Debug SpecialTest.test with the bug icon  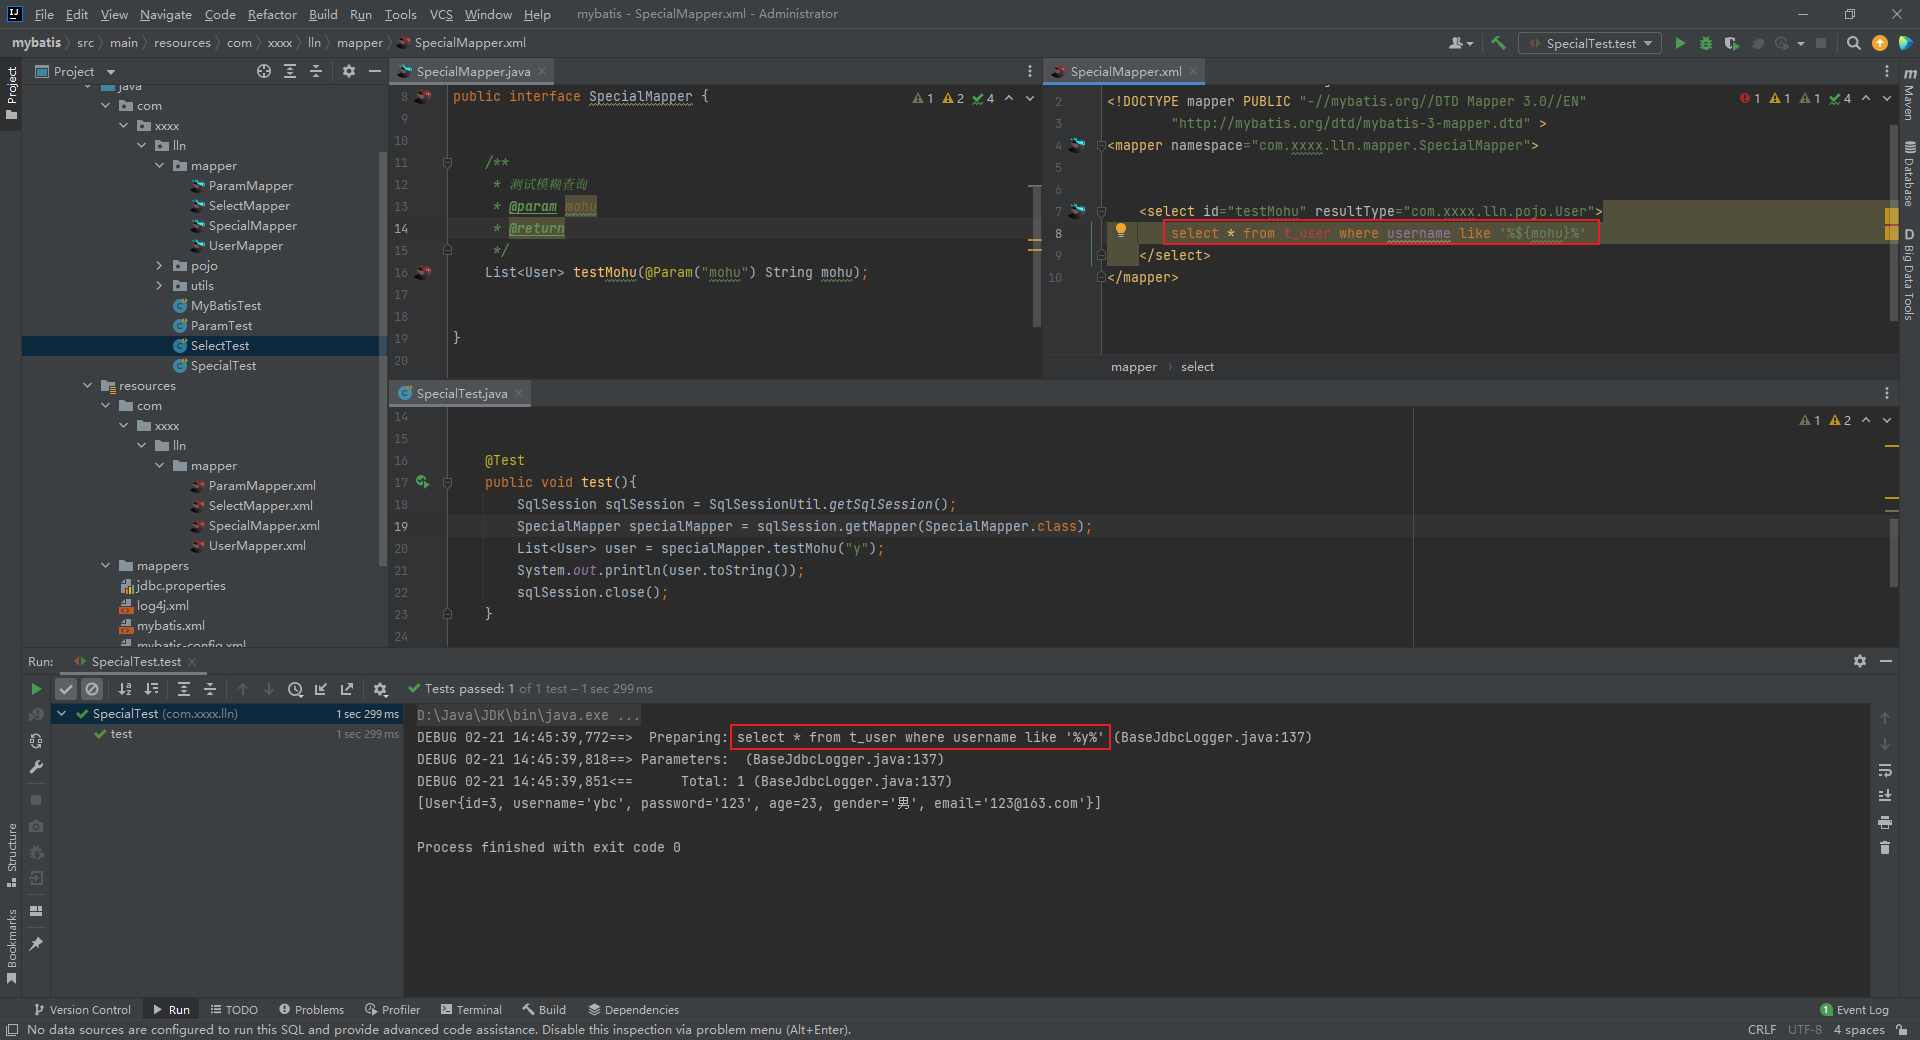click(x=1706, y=43)
